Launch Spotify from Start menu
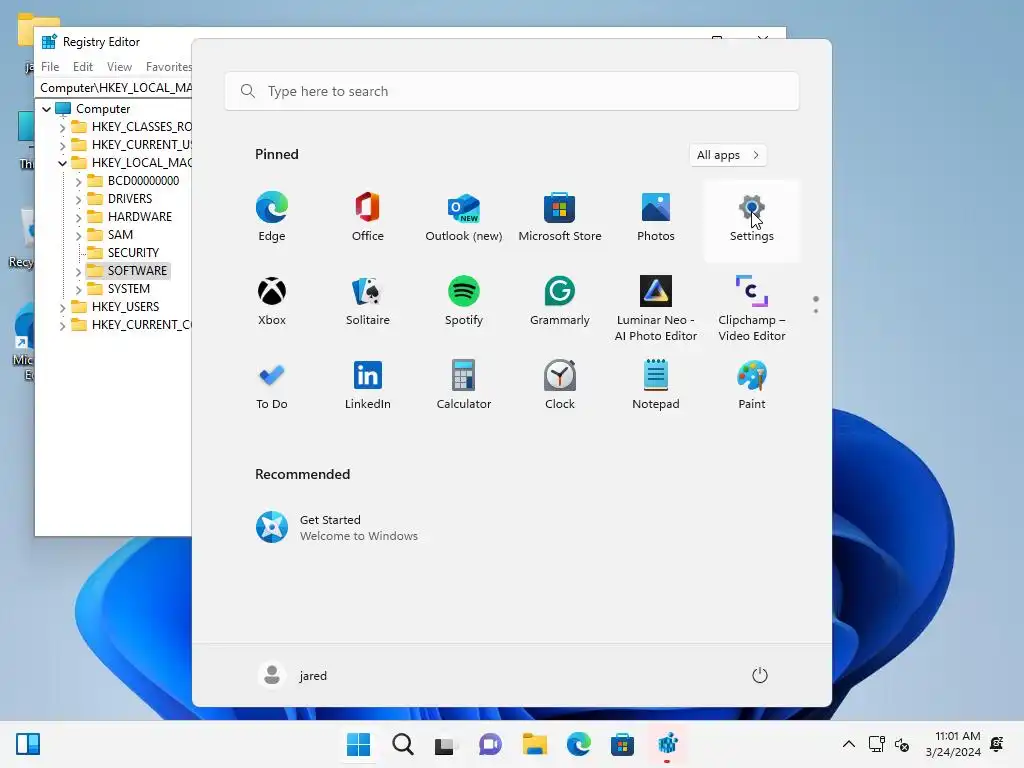Screen dimensions: 1024x768 point(464,301)
